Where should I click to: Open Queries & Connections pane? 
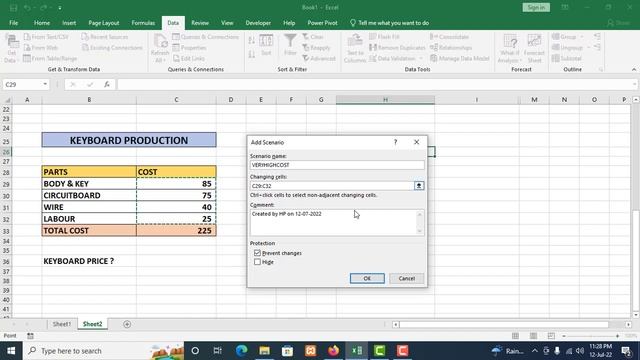pyautogui.click(x=205, y=37)
